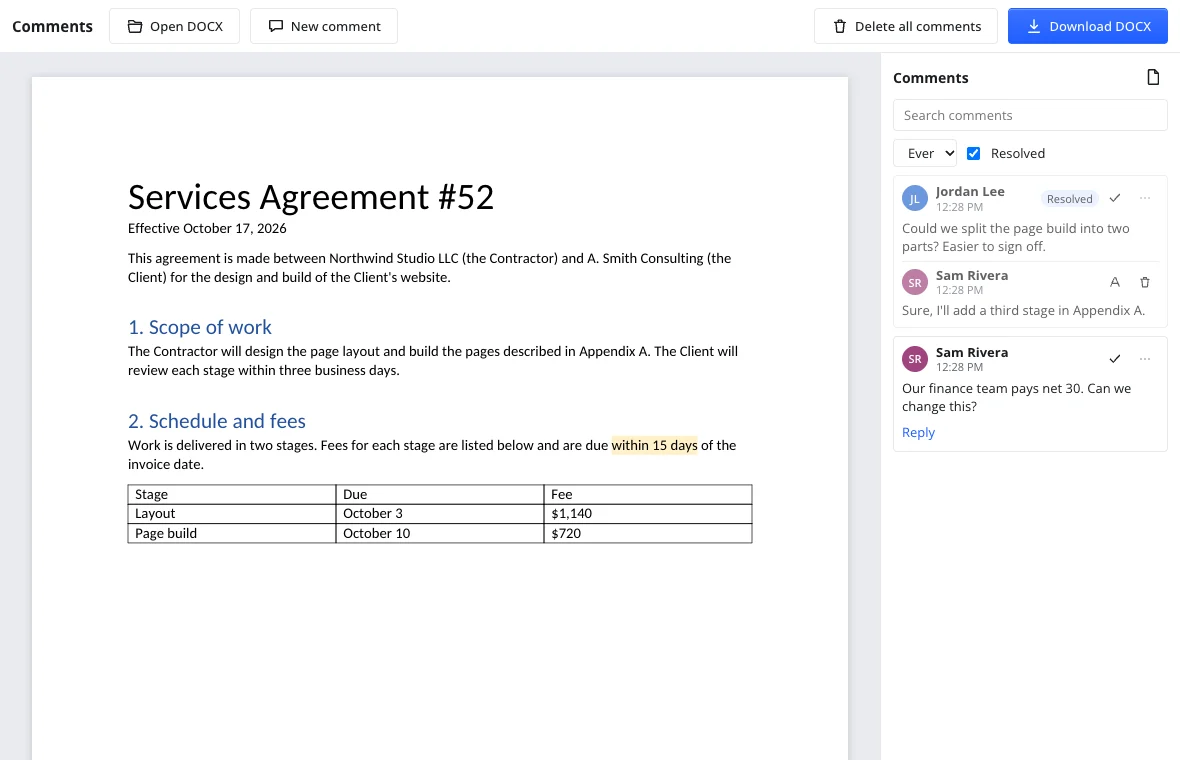Click Jordan Lee's comment about splitting page build
Image resolution: width=1180 pixels, height=760 pixels.
(x=1015, y=237)
